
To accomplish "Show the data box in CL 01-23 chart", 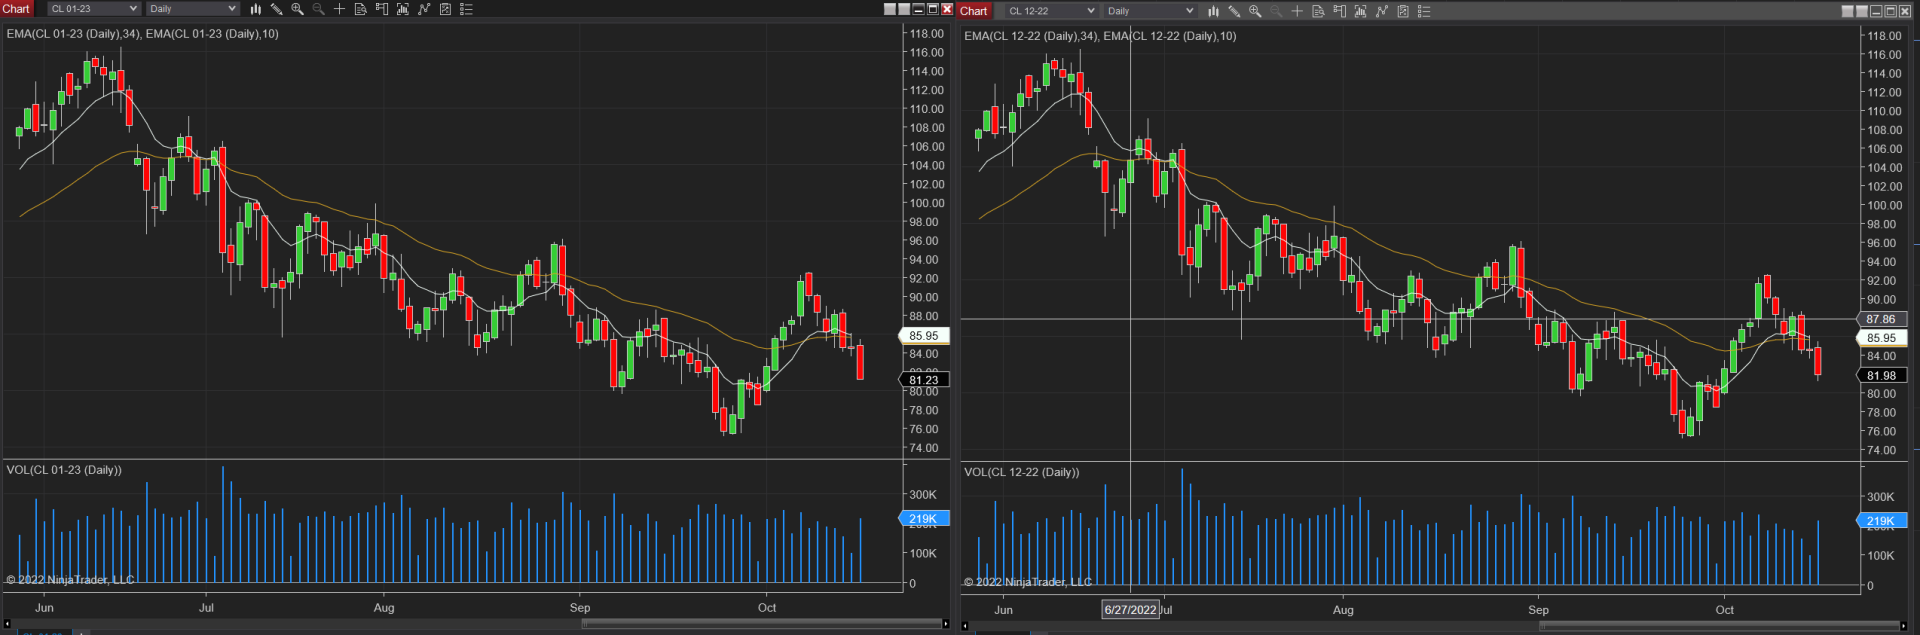I will coord(360,9).
